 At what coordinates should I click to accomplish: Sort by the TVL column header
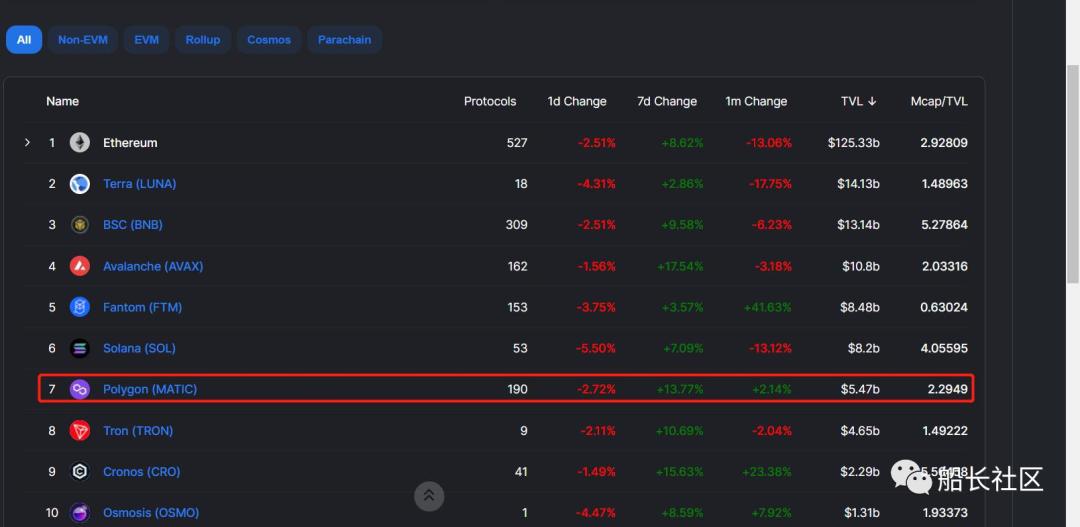859,101
